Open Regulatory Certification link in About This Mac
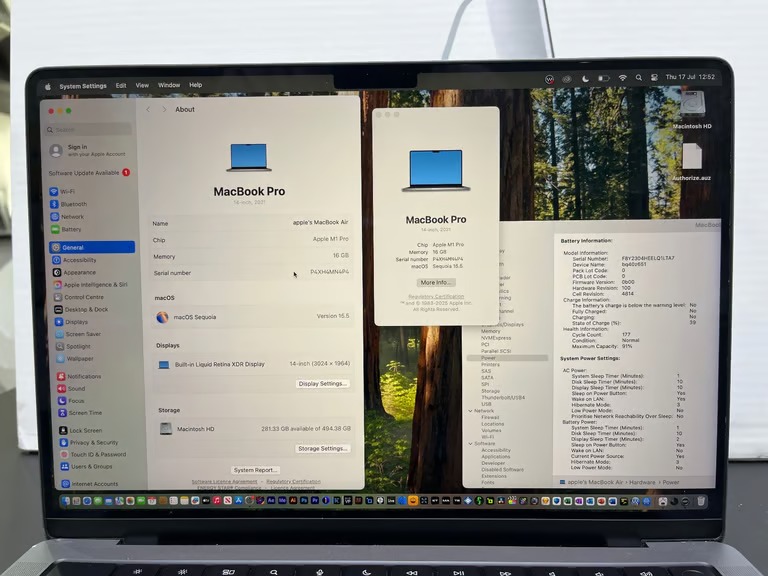Screen dimensions: 768x576 tap(436, 296)
